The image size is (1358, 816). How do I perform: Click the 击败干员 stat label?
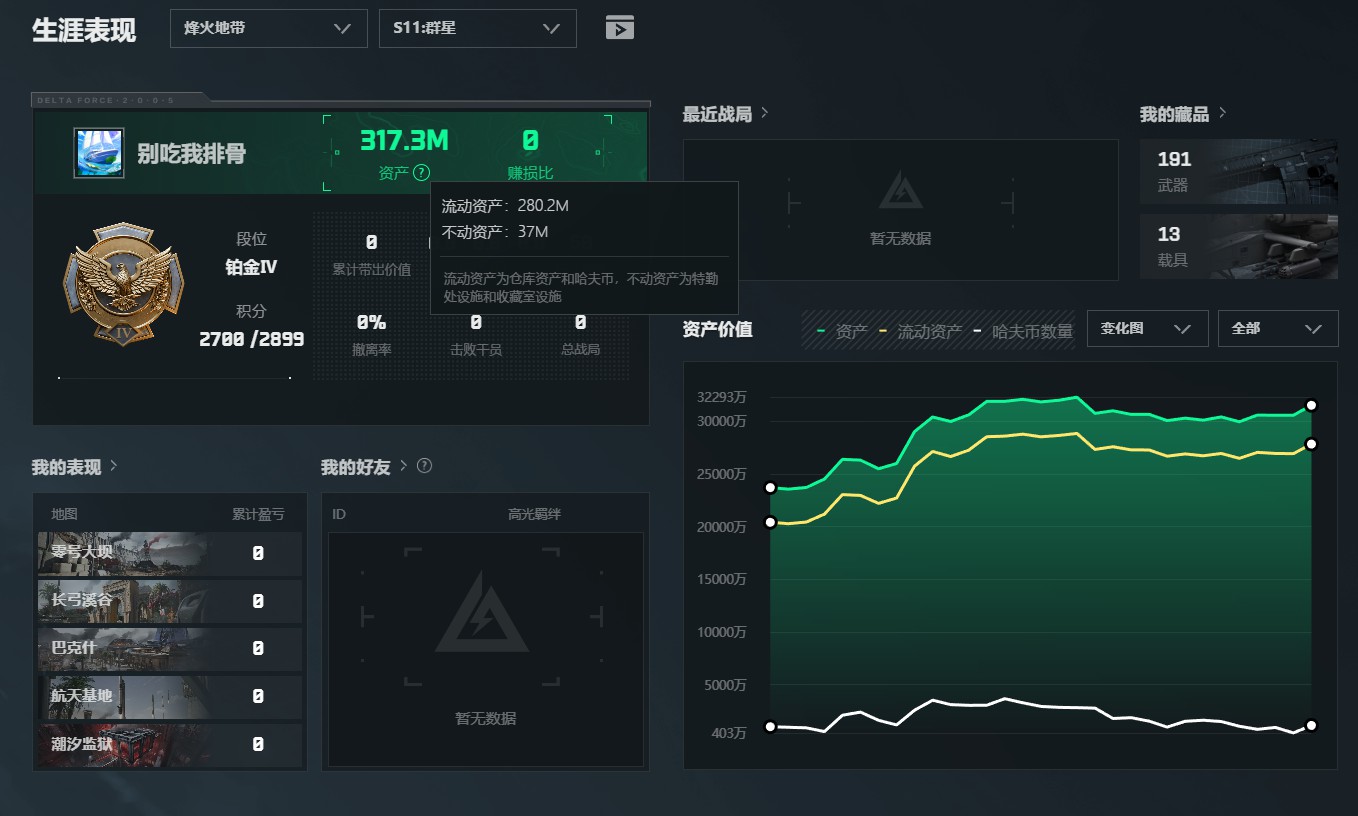click(476, 350)
